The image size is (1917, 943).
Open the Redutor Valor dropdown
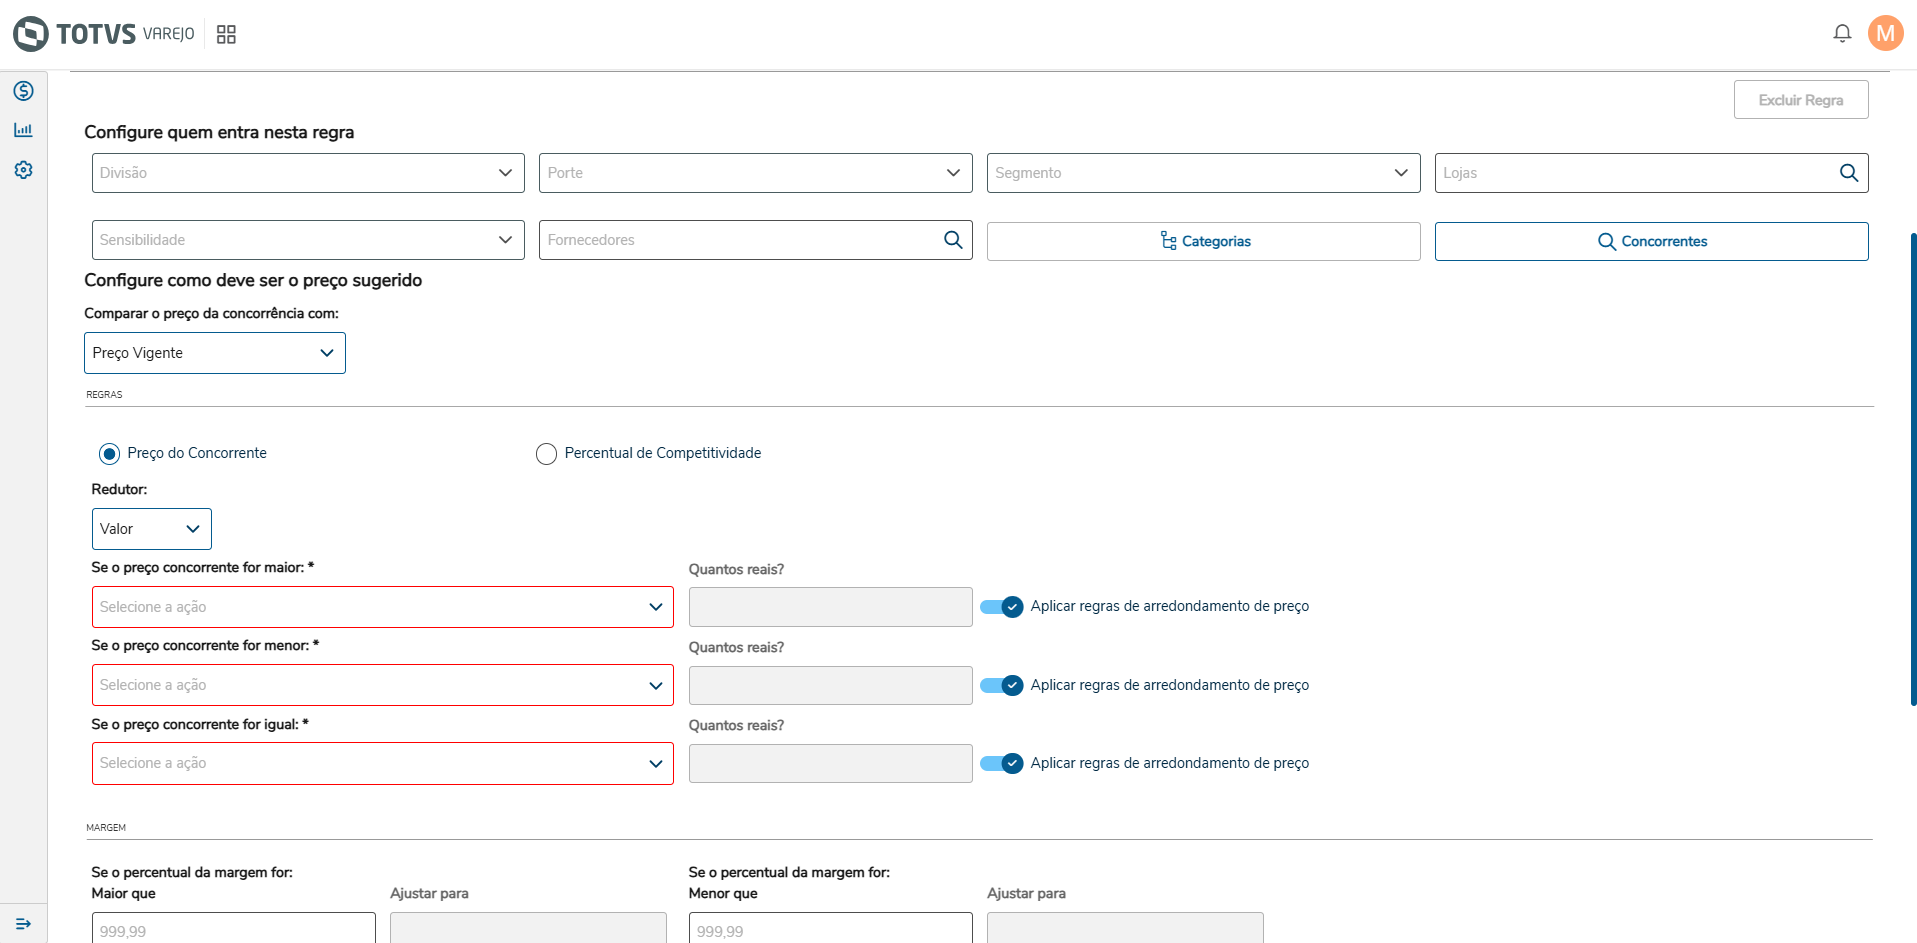tap(152, 529)
